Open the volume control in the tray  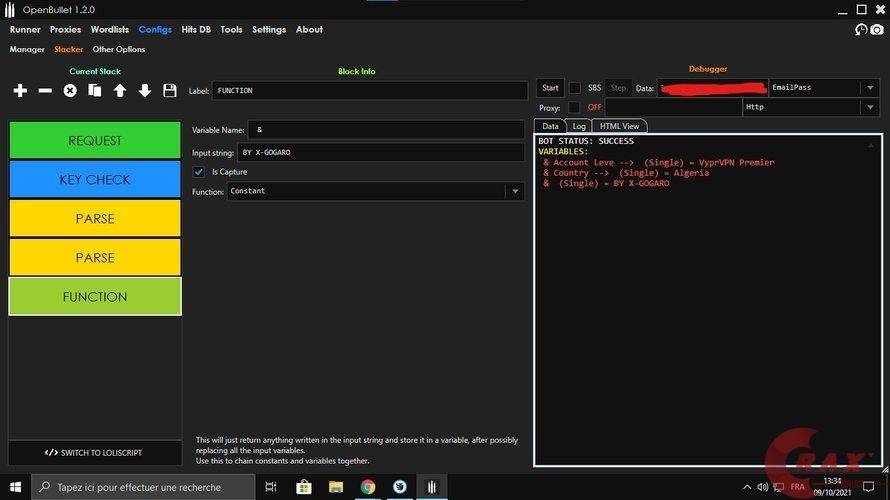click(x=762, y=487)
